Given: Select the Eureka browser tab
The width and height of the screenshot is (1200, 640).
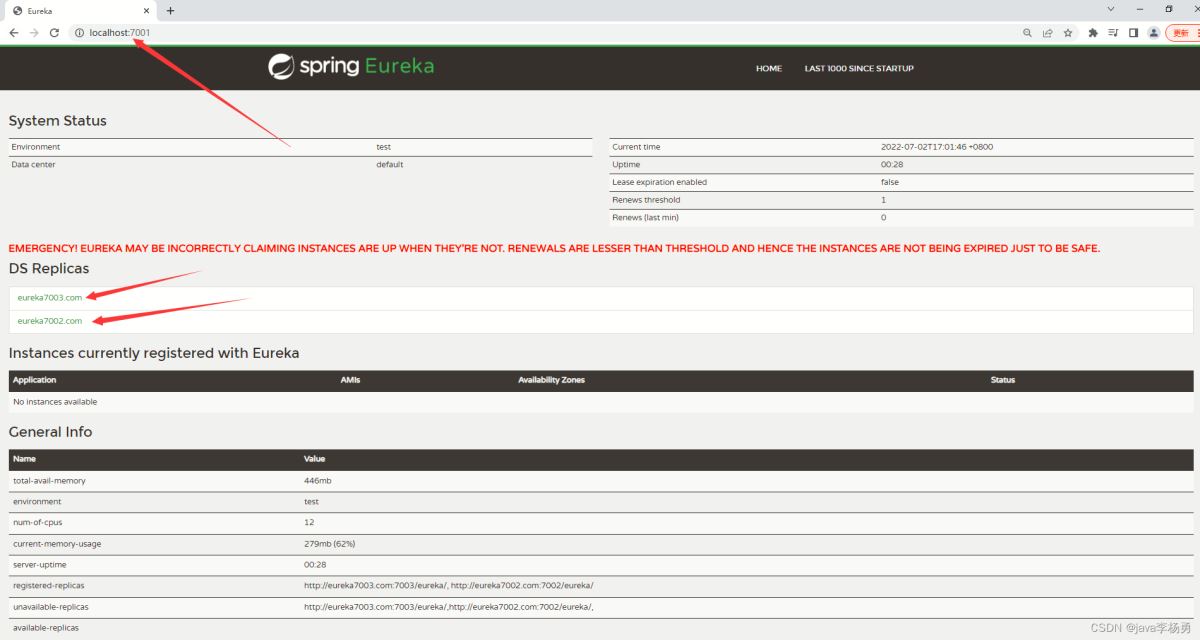Looking at the screenshot, I should [x=70, y=11].
